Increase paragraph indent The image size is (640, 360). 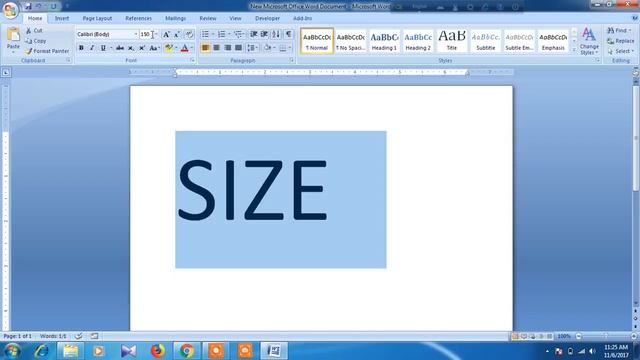tap(264, 34)
